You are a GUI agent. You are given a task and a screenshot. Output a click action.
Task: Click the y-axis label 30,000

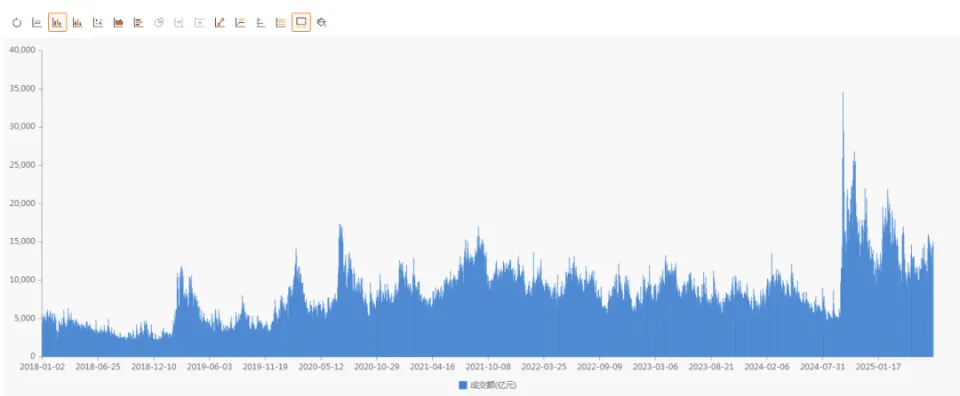tap(23, 127)
